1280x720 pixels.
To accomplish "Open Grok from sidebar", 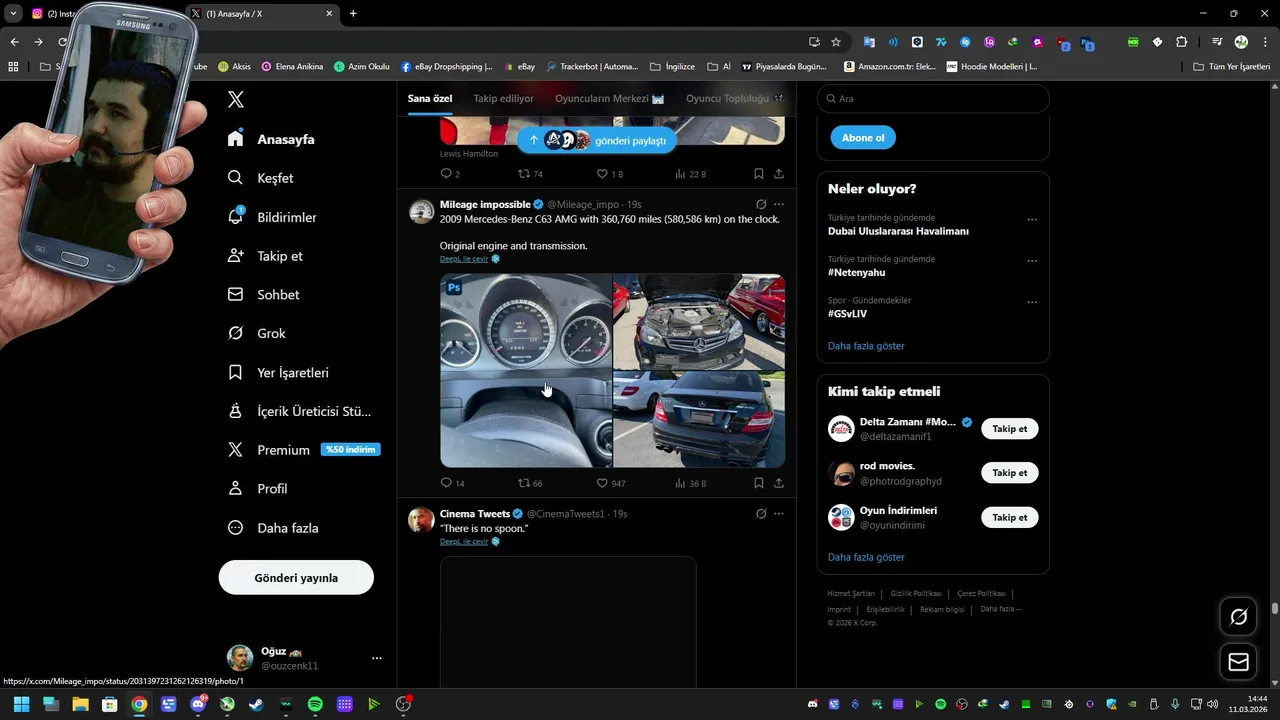I will [256, 333].
